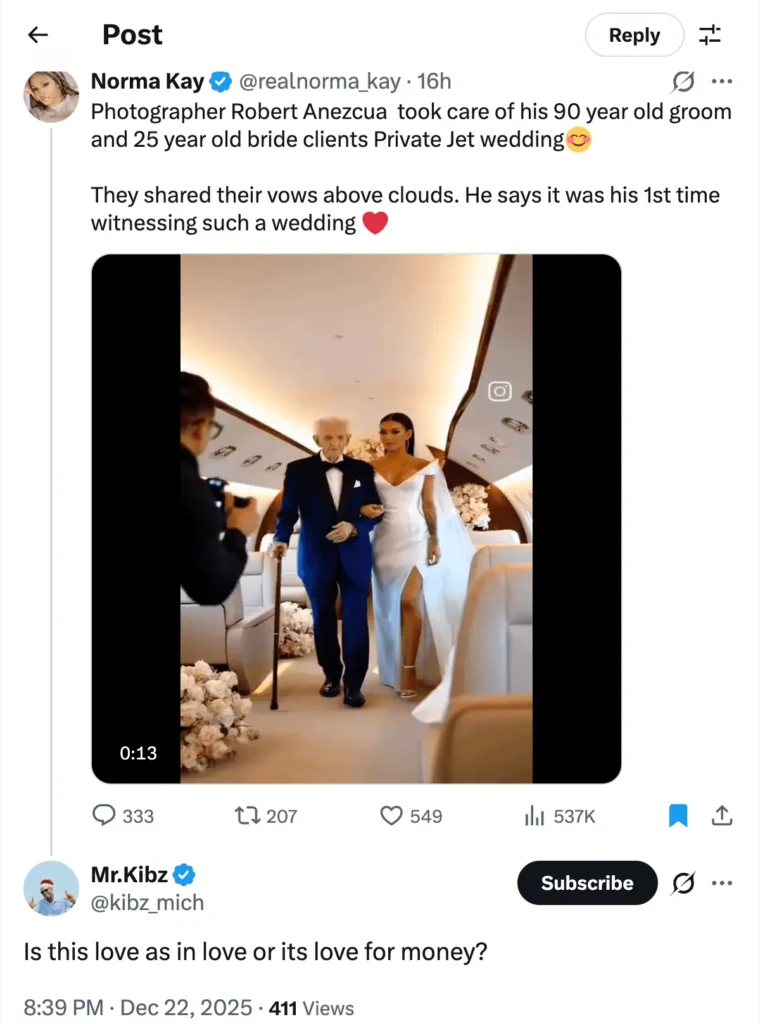Subscribe to Mr.Kibz
Viewport: 765px width, 1024px height.
(586, 883)
